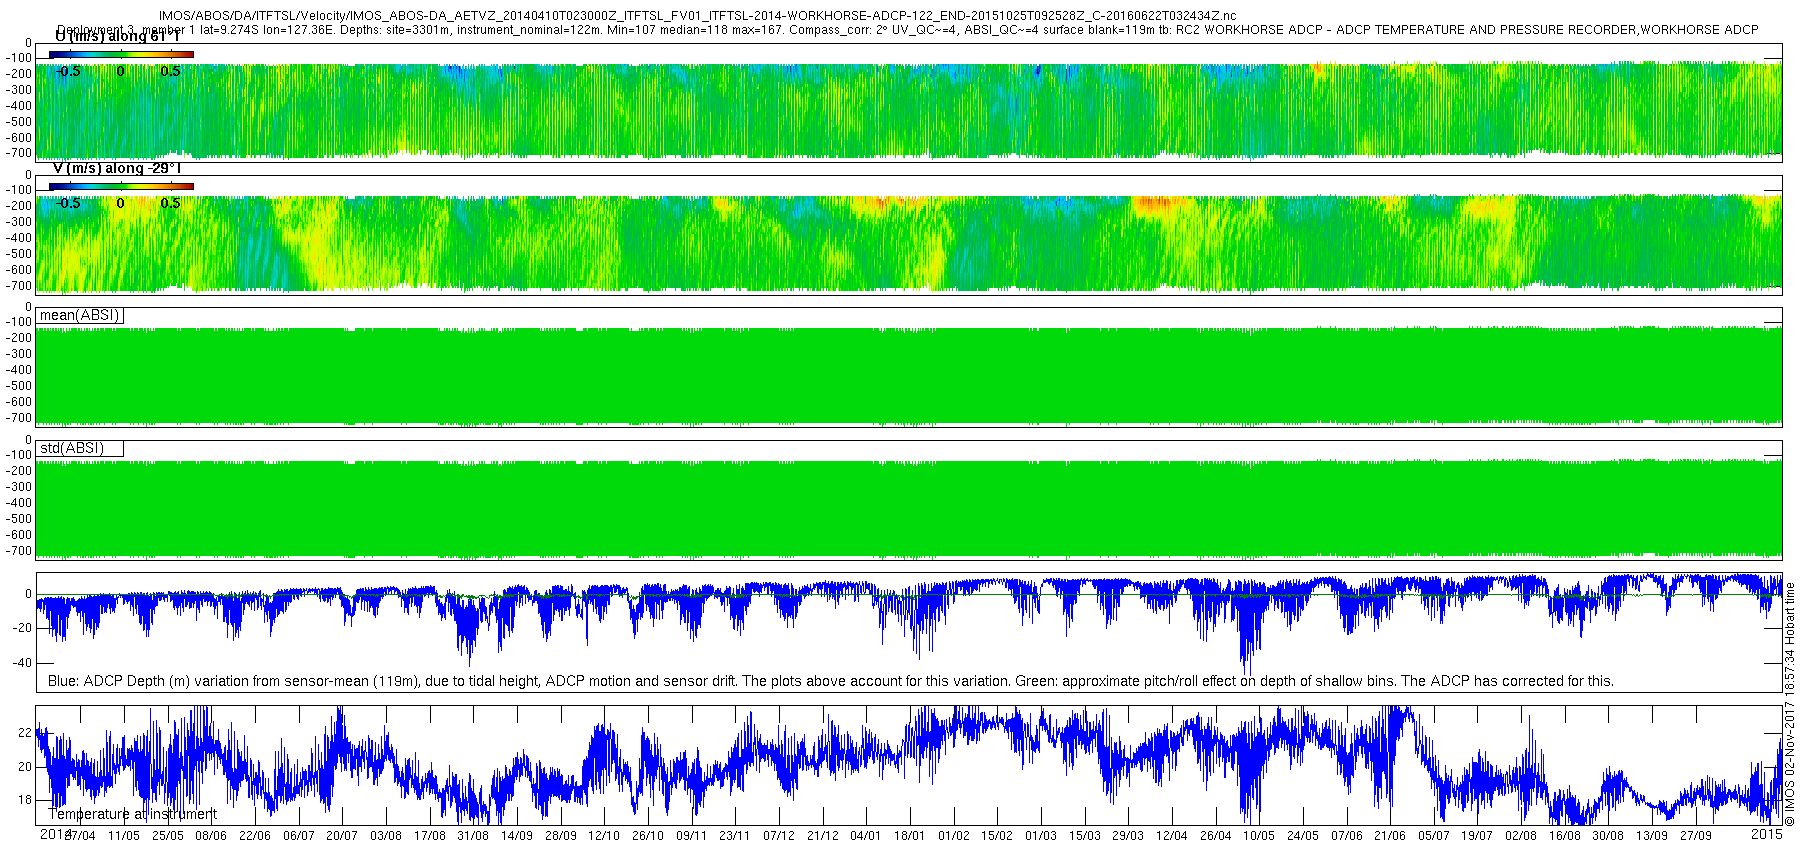The image size is (1800, 850).
Task: Click the "20/07" date tick label
Action: pos(342,836)
